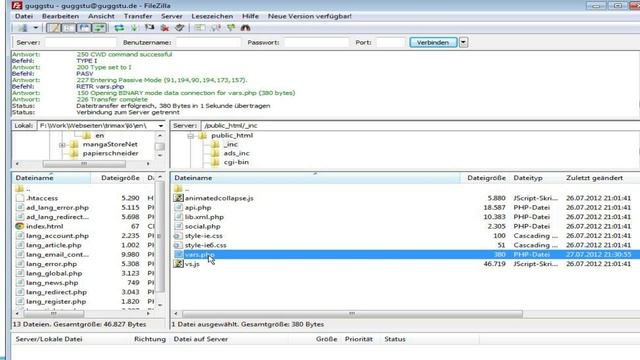Image resolution: width=640 pixels, height=360 pixels.
Task: Click the Verbinden button
Action: tap(433, 42)
